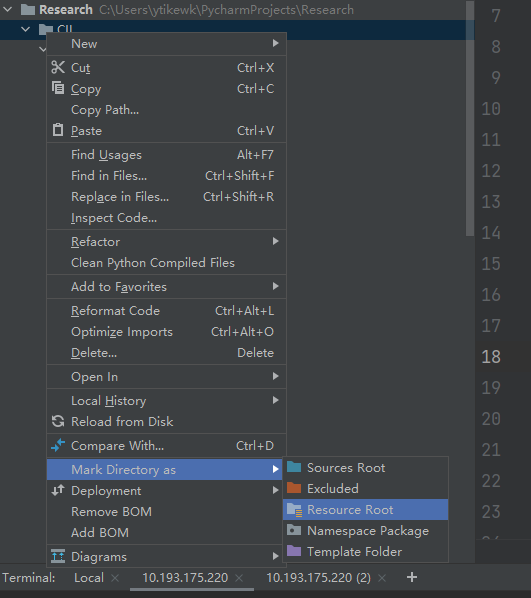Click the Diagrams icon
The width and height of the screenshot is (531, 598).
tap(58, 556)
